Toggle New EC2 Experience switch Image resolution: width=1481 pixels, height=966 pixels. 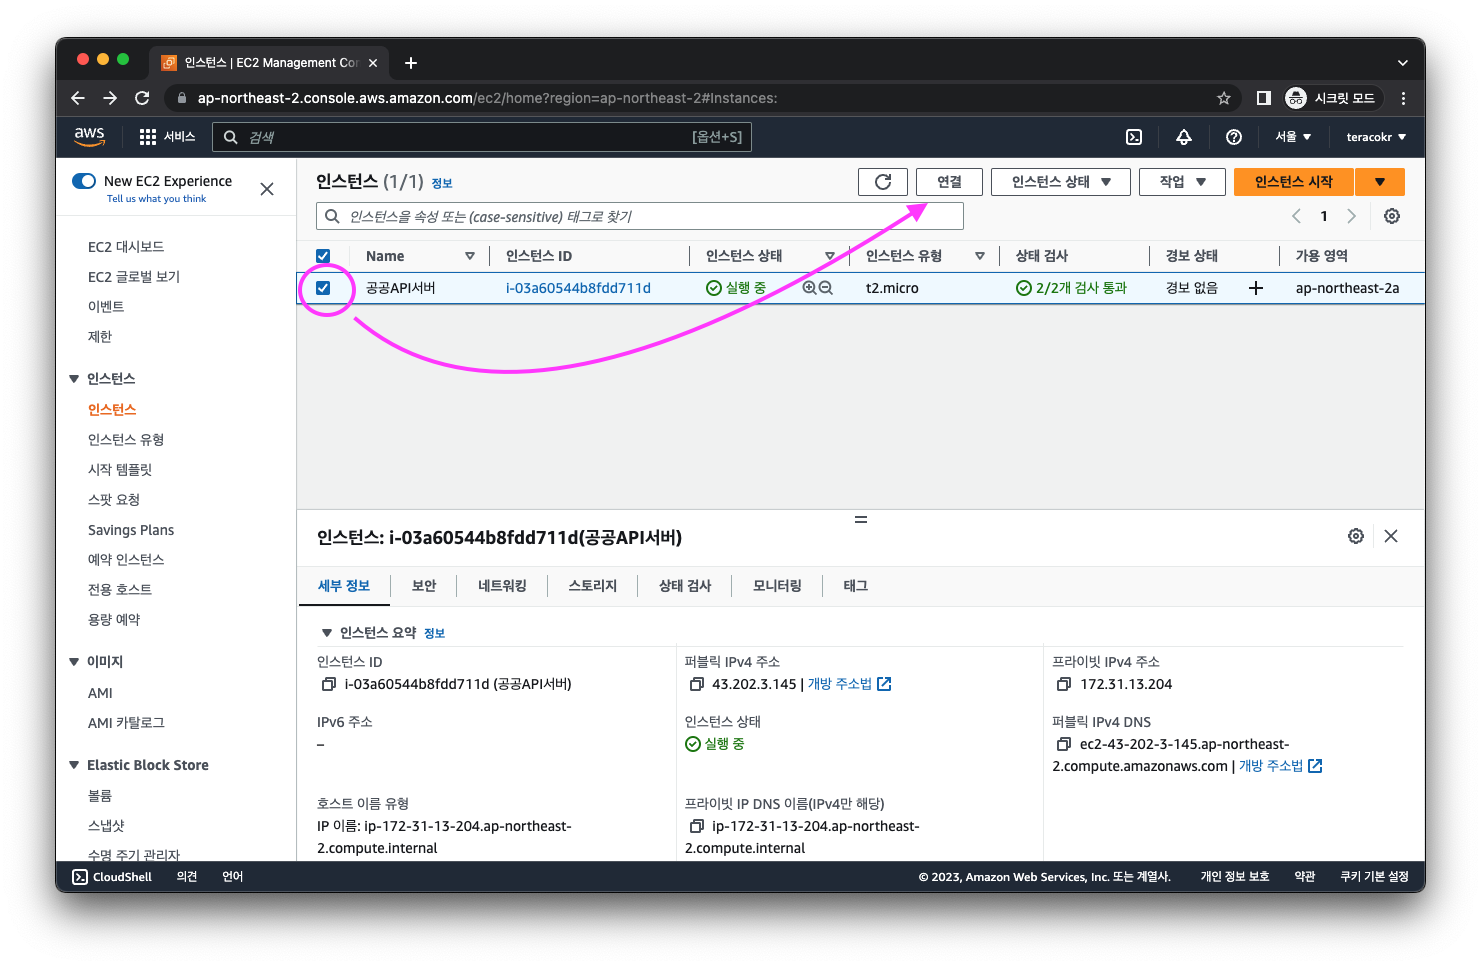point(84,181)
